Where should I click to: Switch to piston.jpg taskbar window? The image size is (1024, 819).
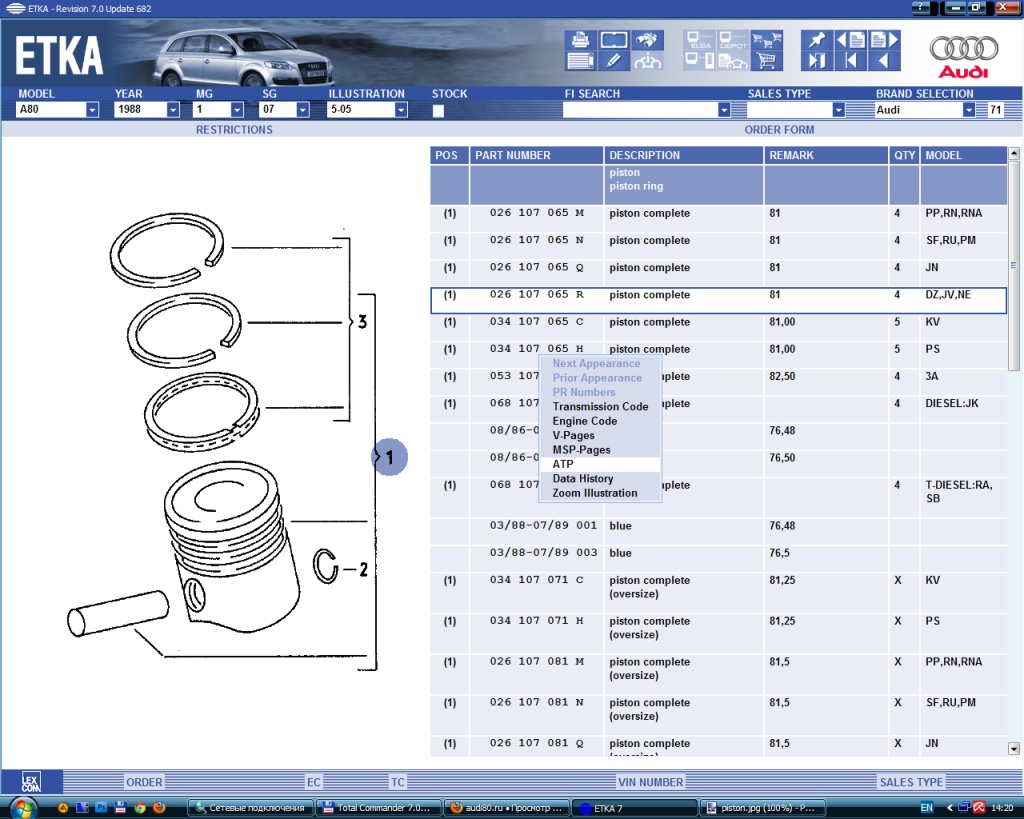tap(763, 809)
